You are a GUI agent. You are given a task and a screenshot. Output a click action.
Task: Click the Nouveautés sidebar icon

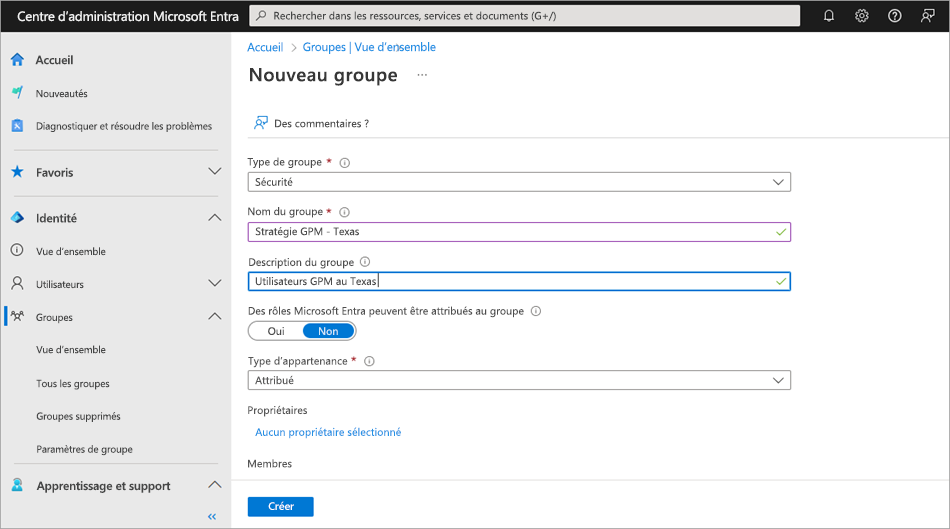[x=18, y=93]
